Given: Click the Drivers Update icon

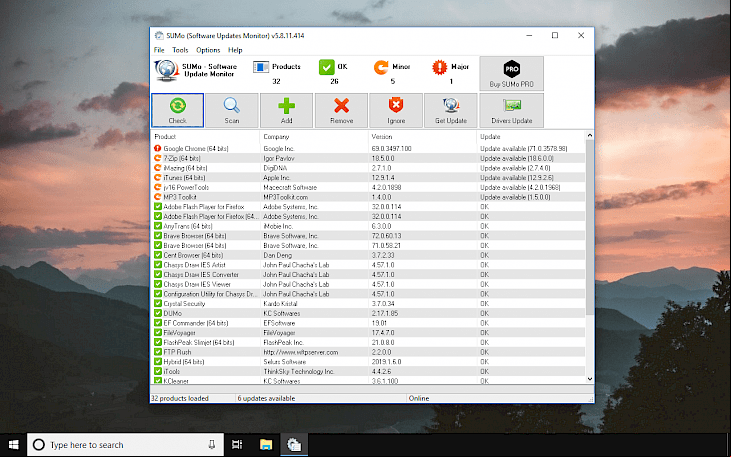Looking at the screenshot, I should pos(511,106).
